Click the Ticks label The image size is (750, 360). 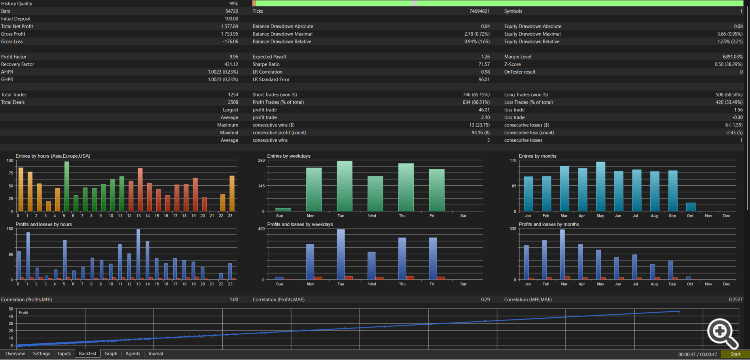point(258,11)
